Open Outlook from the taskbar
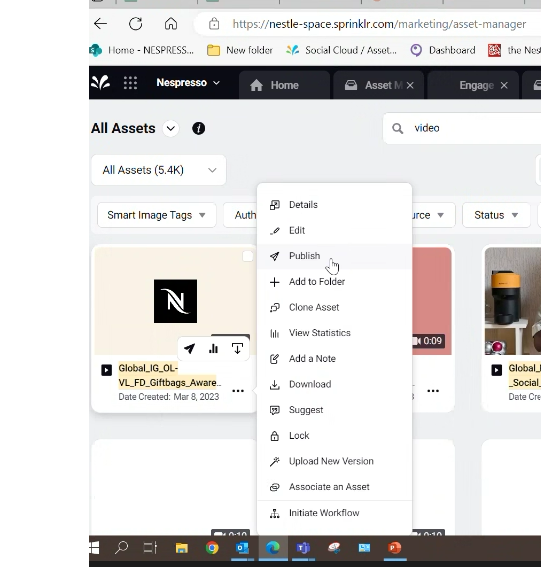Image resolution: width=541 pixels, height=567 pixels. 242,548
